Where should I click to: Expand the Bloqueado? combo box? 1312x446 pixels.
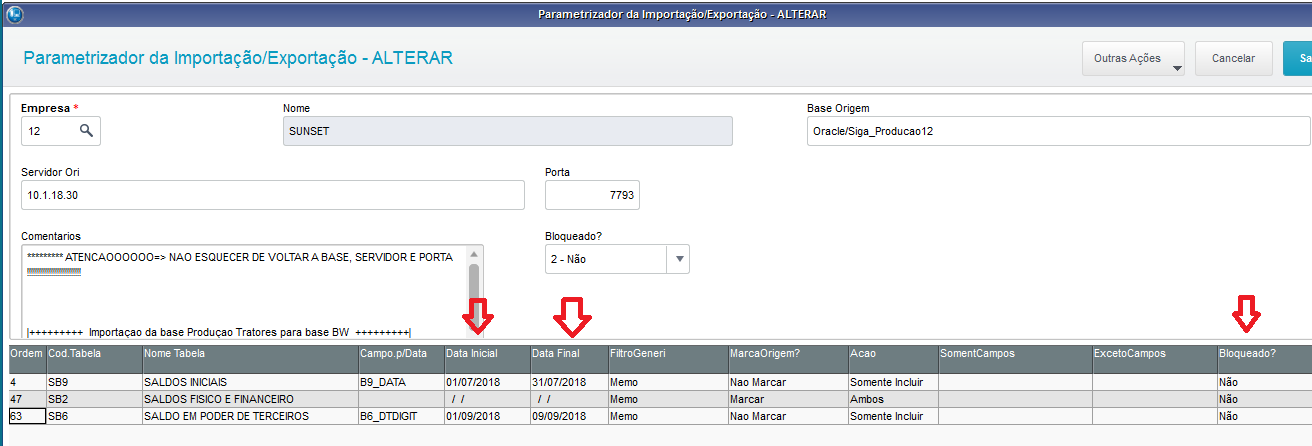(679, 259)
